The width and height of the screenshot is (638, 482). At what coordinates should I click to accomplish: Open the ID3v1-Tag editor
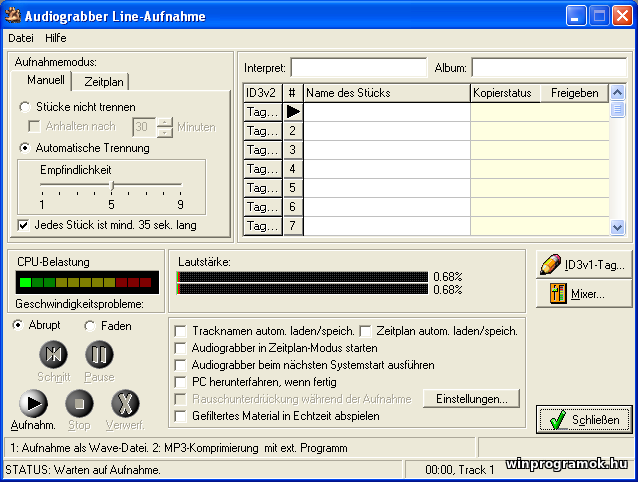(584, 264)
